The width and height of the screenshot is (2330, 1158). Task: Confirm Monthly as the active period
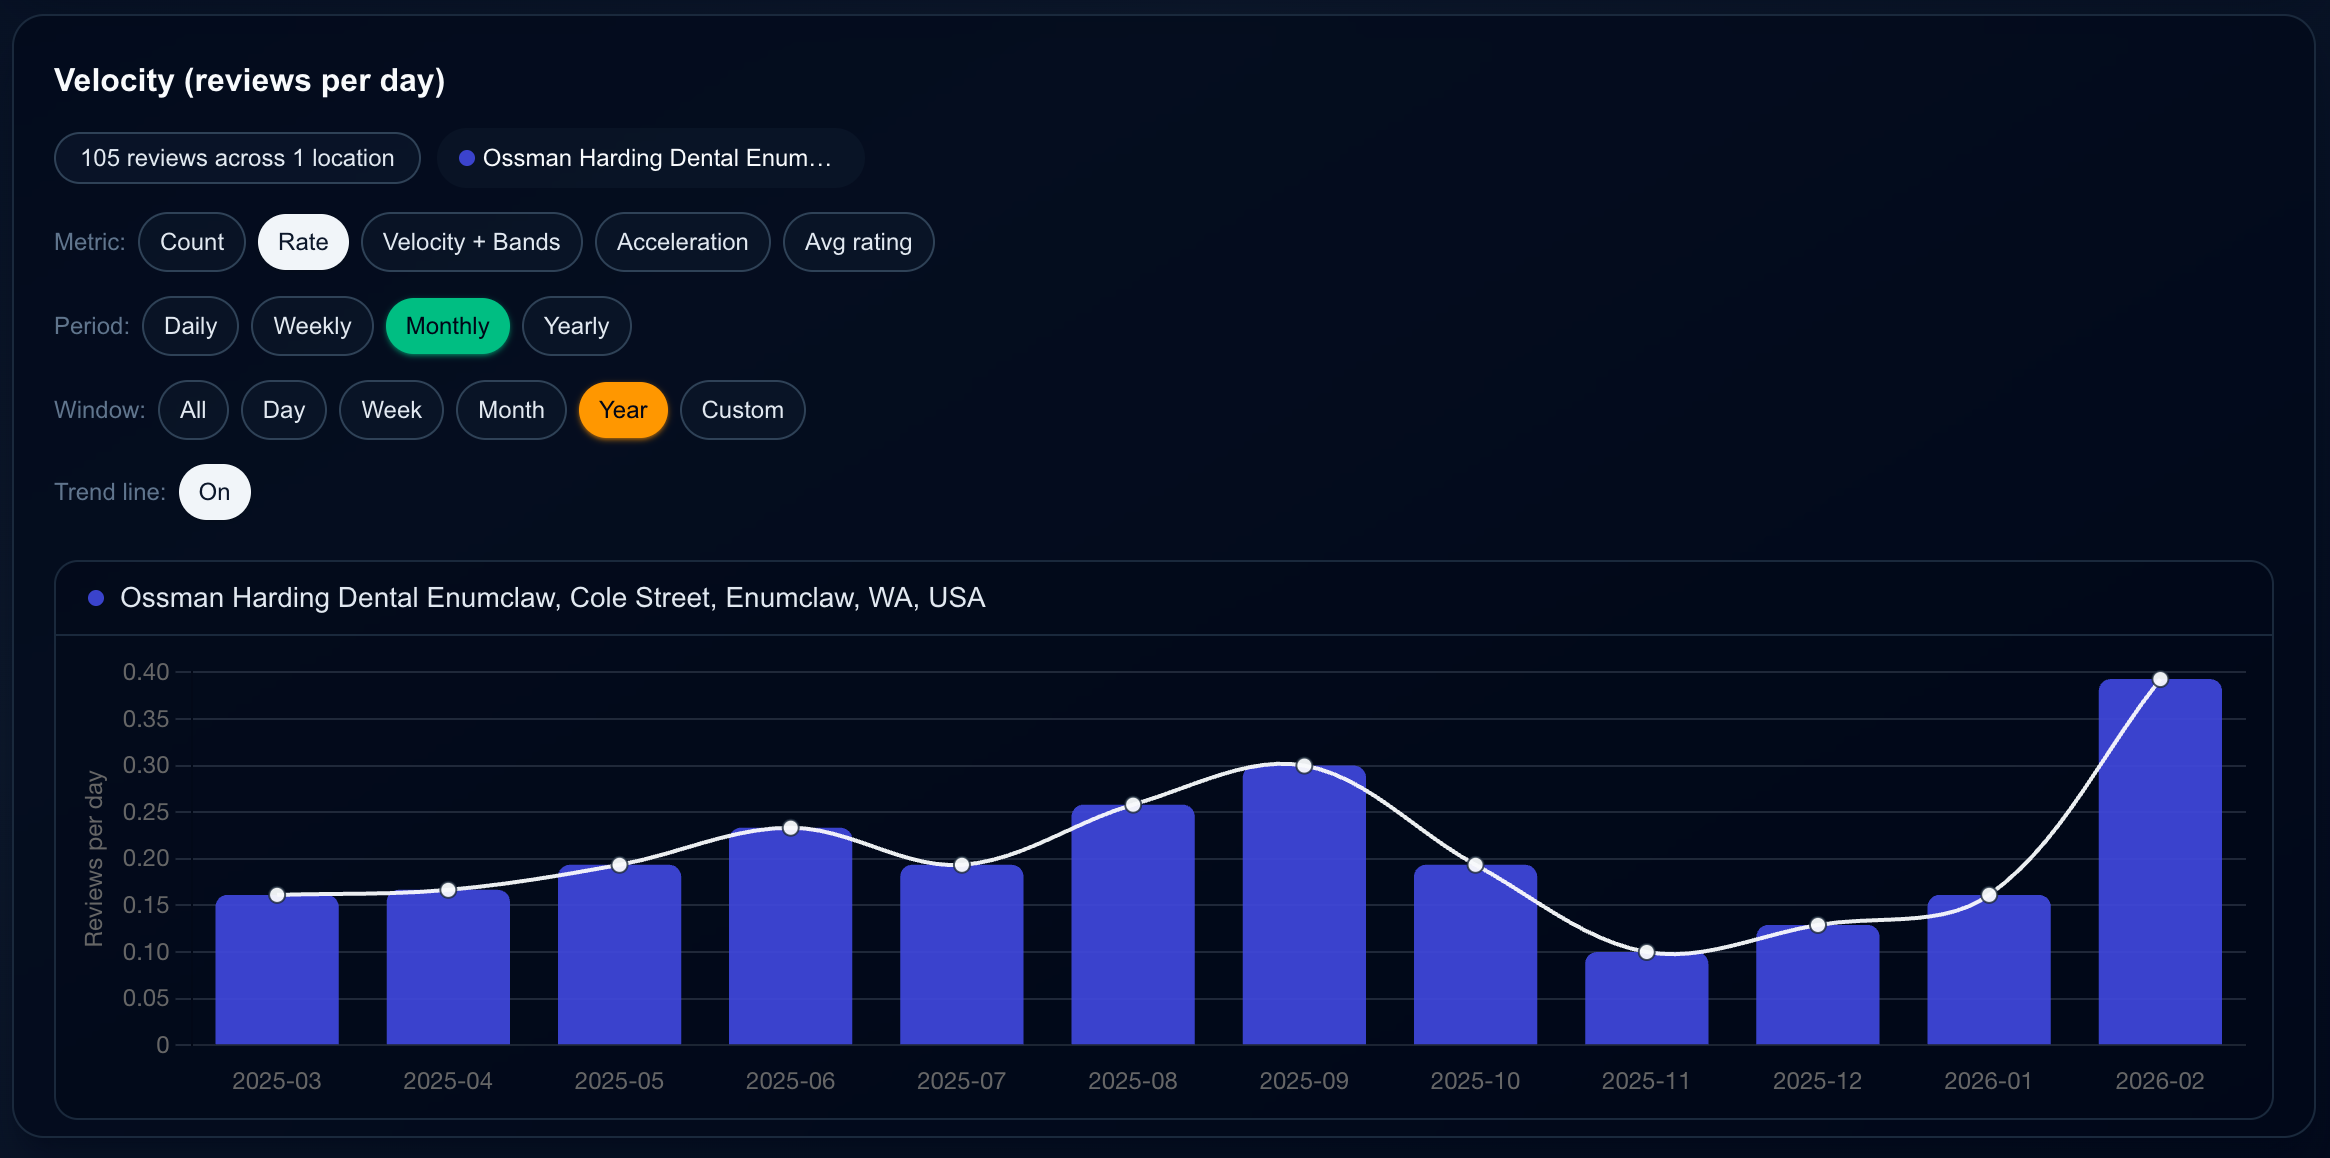tap(447, 325)
